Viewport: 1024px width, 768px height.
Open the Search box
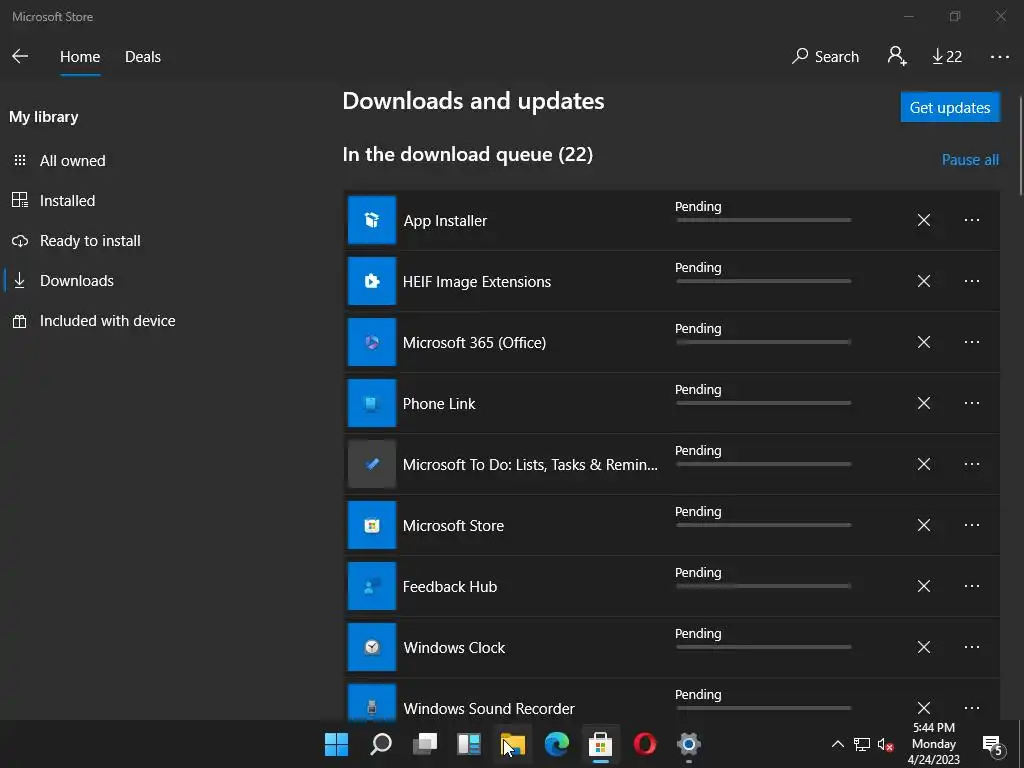pos(825,57)
